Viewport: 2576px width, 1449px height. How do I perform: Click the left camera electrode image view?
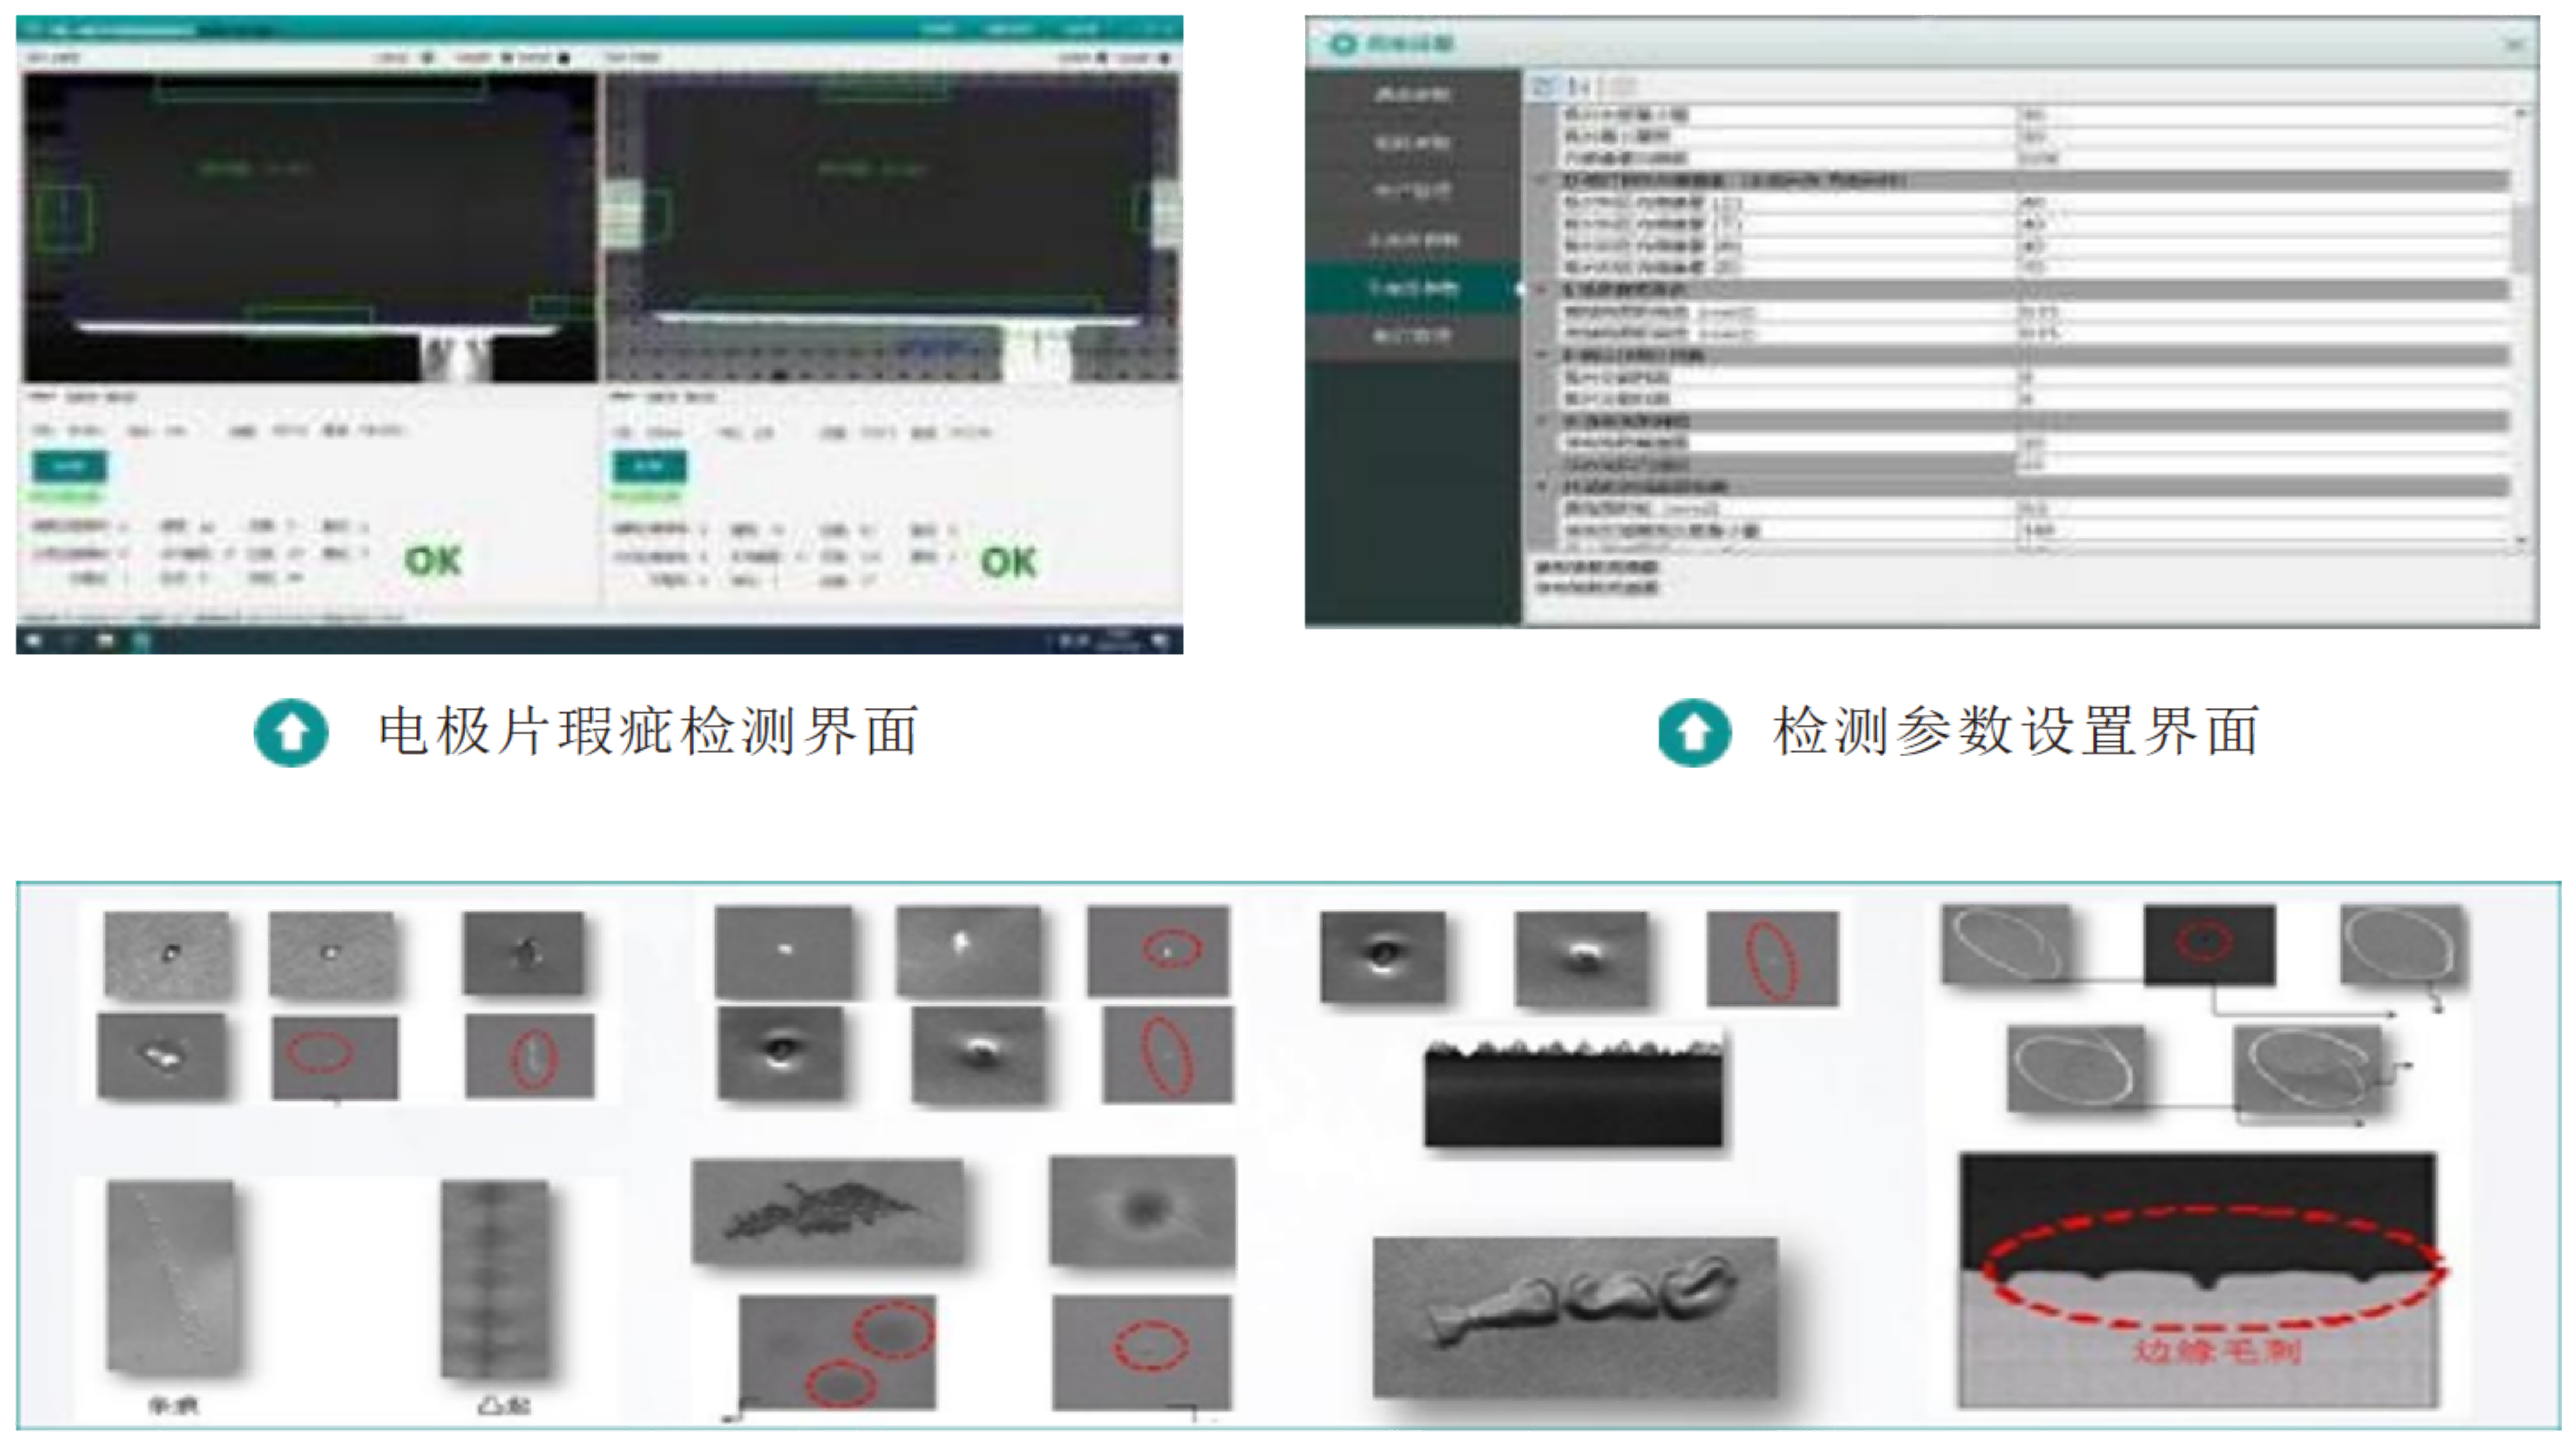click(x=311, y=227)
